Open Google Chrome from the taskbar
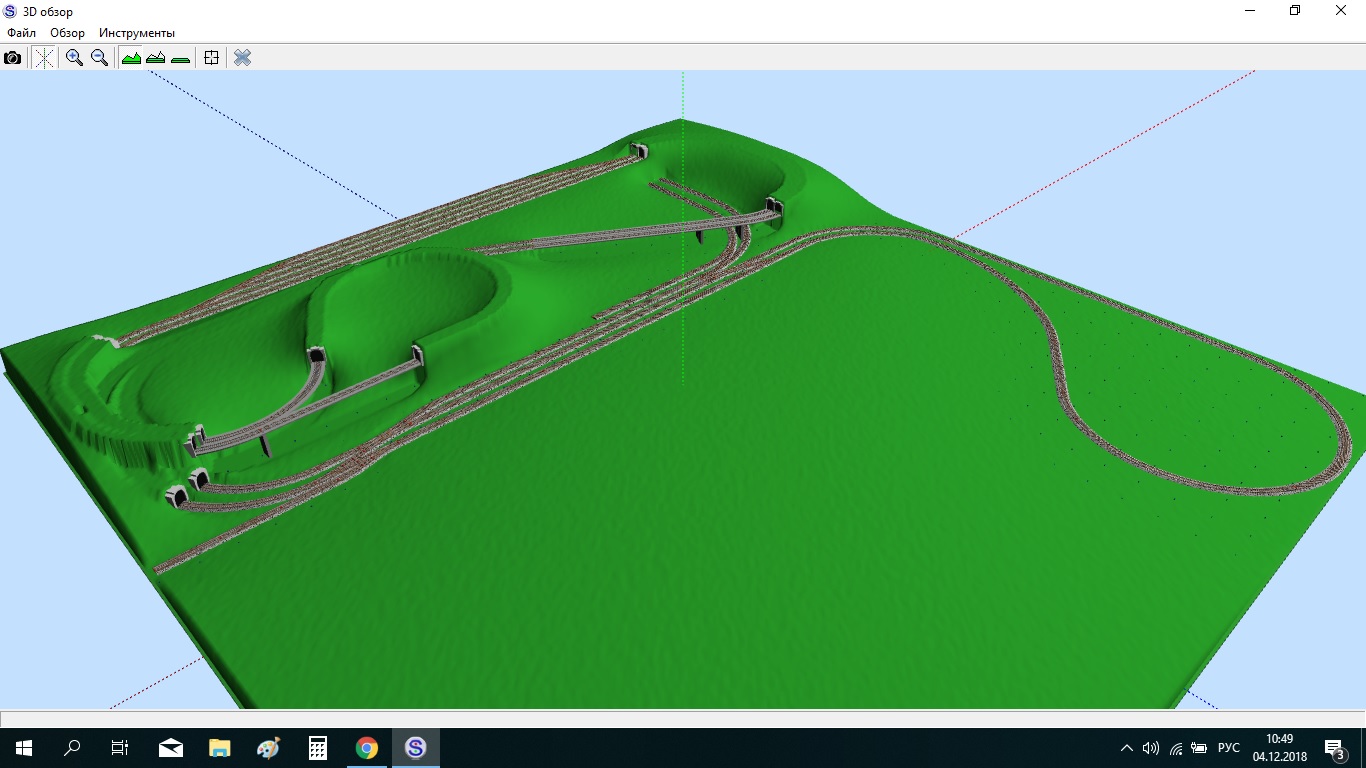The image size is (1366, 768). click(x=367, y=747)
